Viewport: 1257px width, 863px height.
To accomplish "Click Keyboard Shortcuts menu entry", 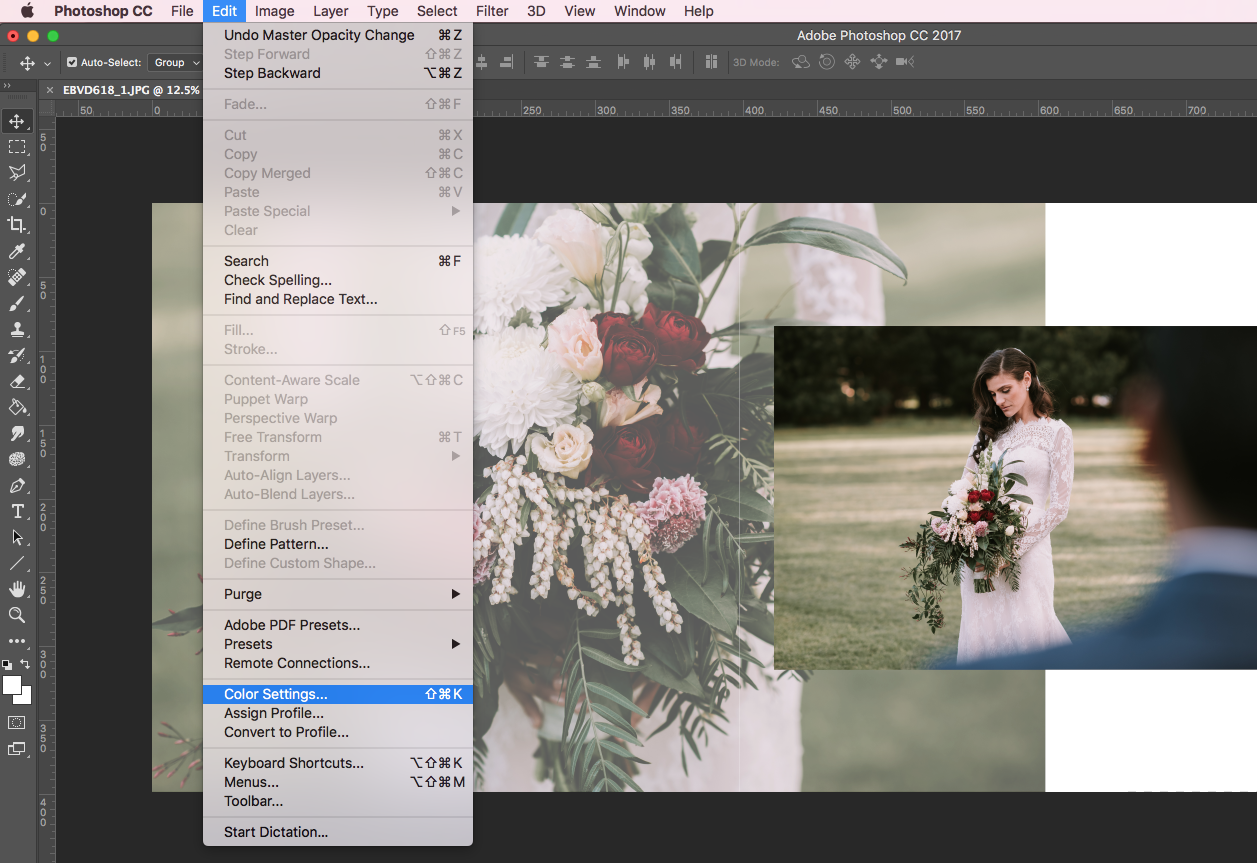I will (294, 763).
